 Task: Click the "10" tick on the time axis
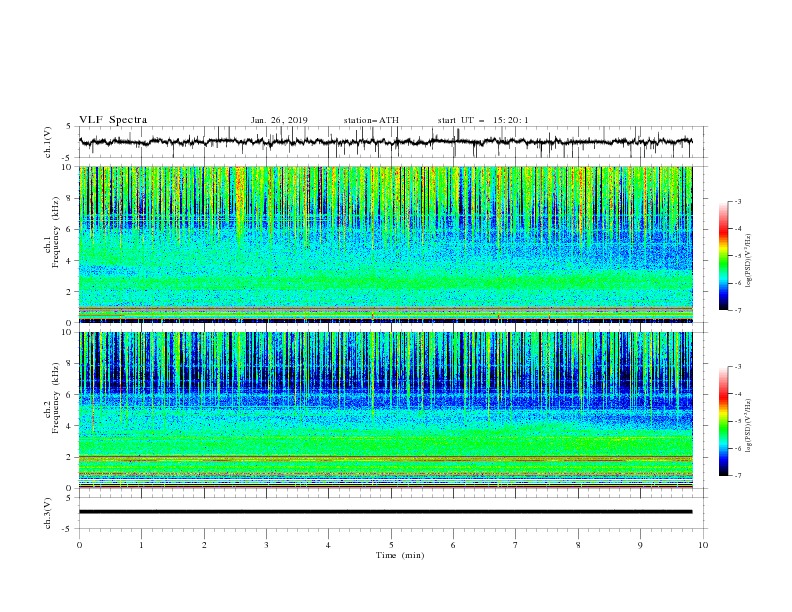[x=703, y=545]
